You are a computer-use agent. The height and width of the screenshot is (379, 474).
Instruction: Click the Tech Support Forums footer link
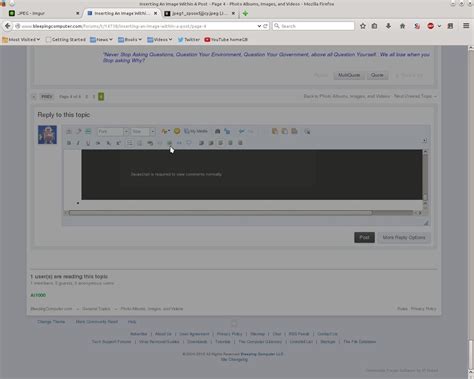112,342
